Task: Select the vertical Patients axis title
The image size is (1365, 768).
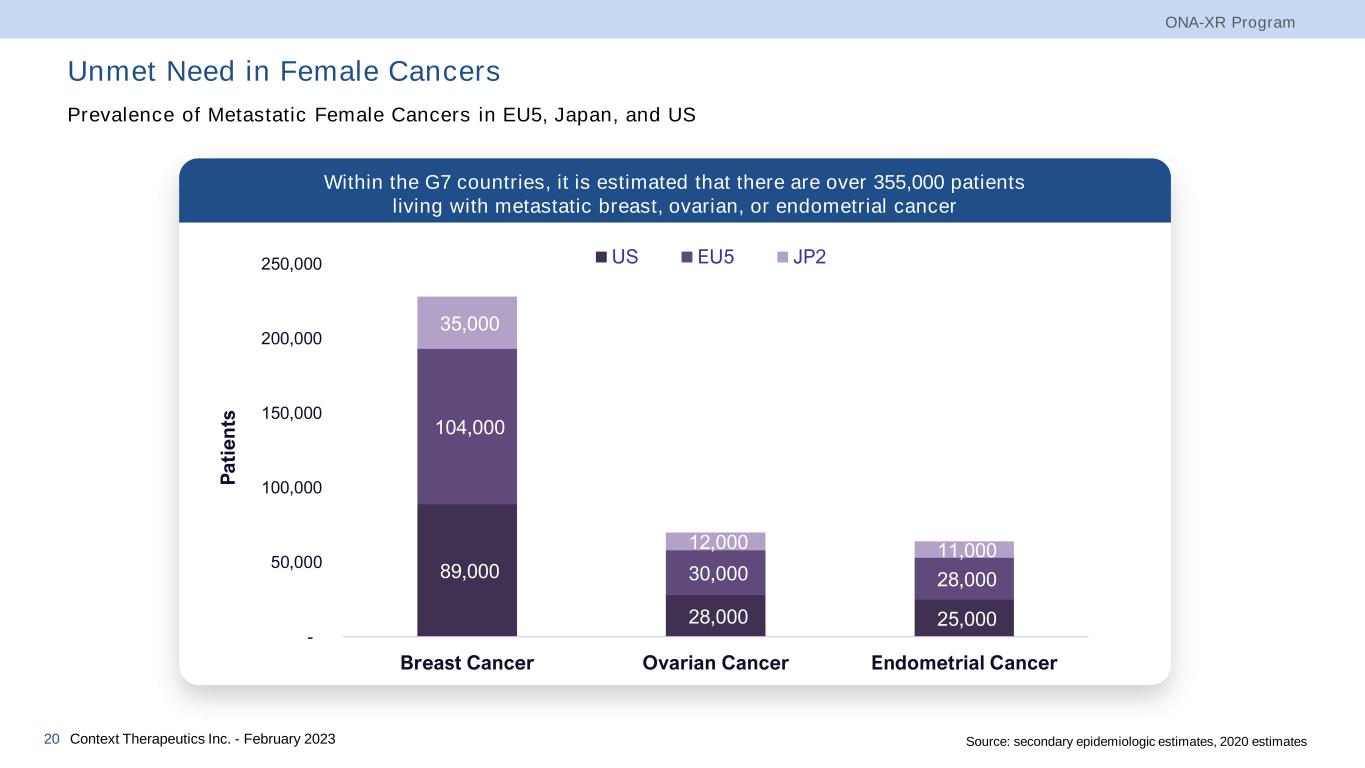Action: (229, 447)
